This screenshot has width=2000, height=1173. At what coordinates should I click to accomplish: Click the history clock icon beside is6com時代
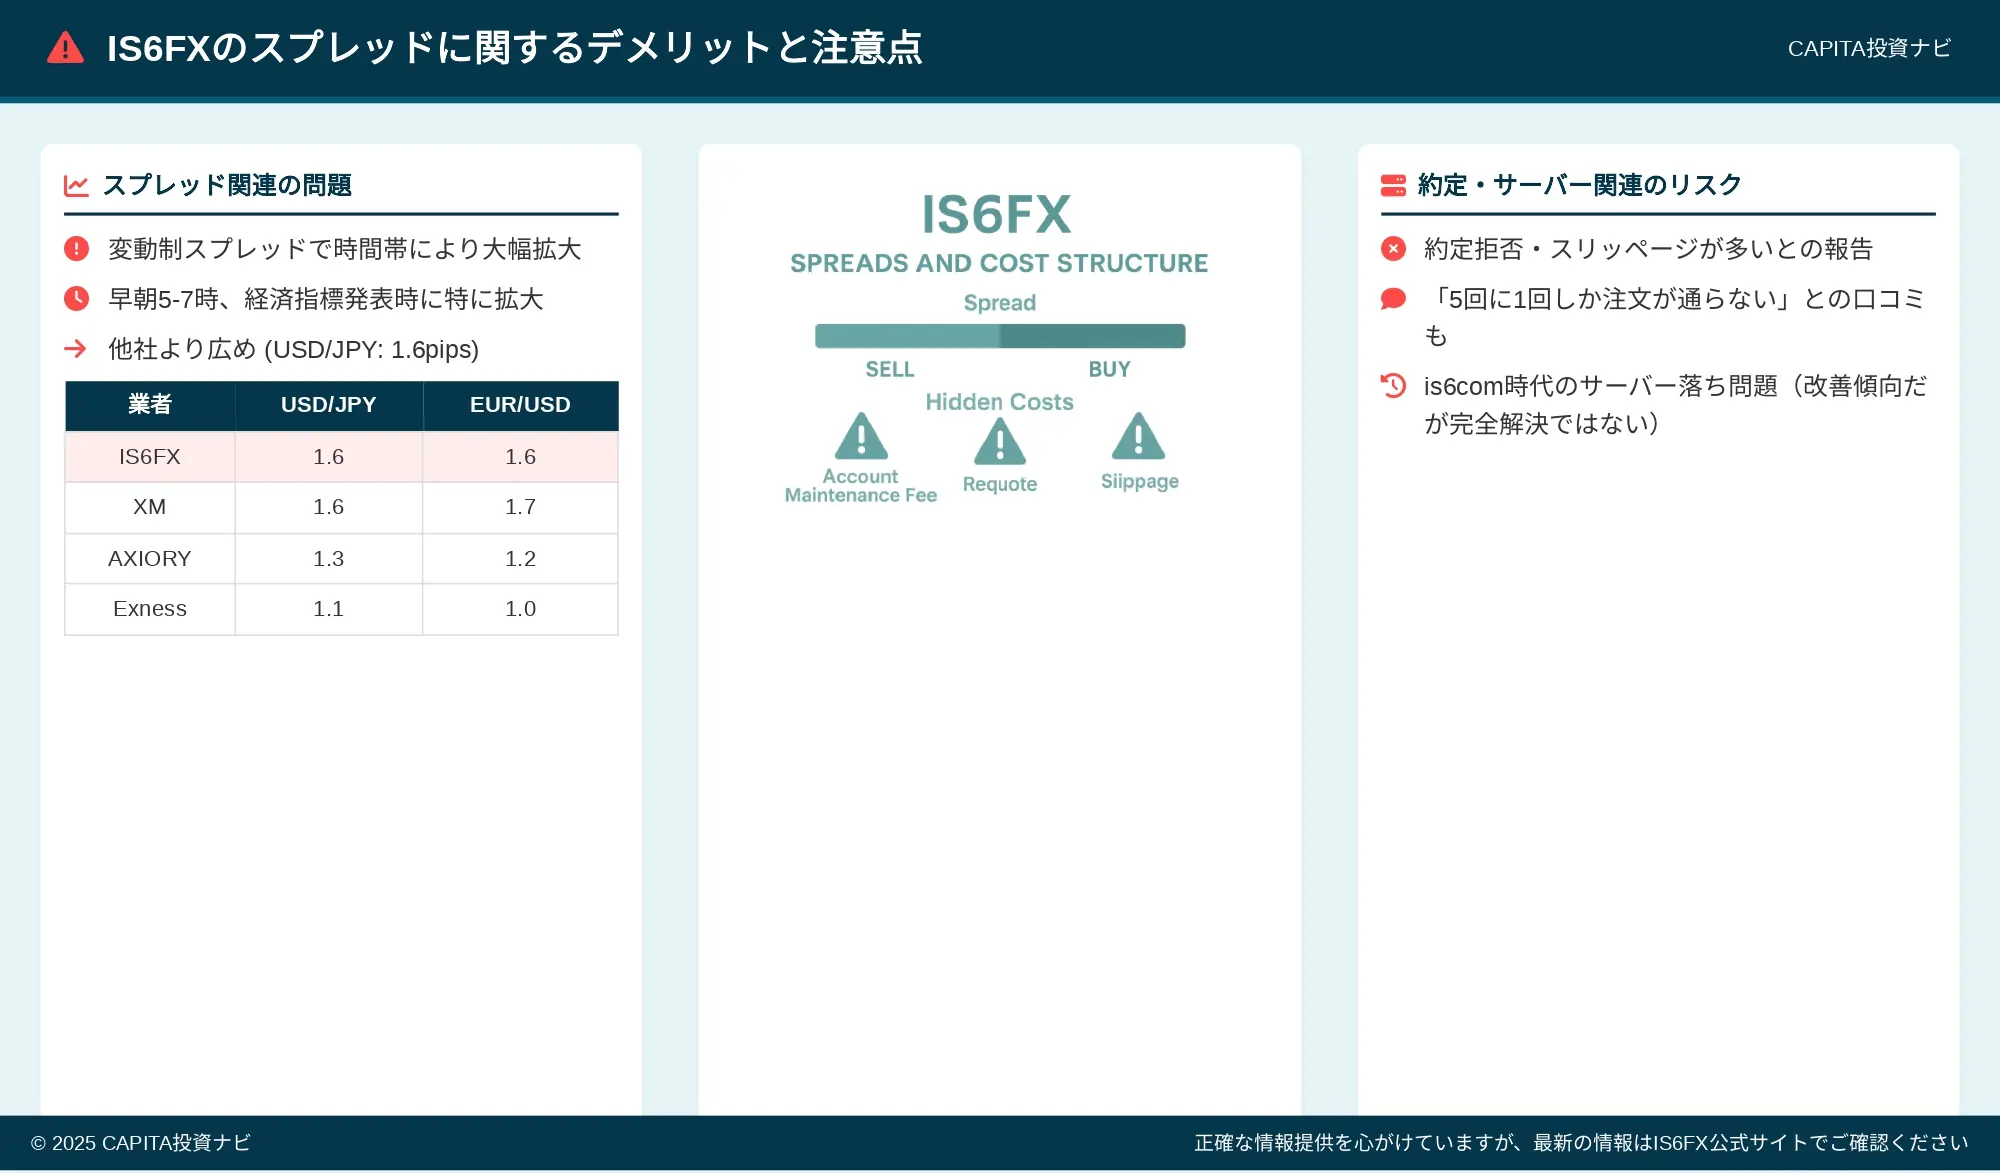coord(1393,386)
